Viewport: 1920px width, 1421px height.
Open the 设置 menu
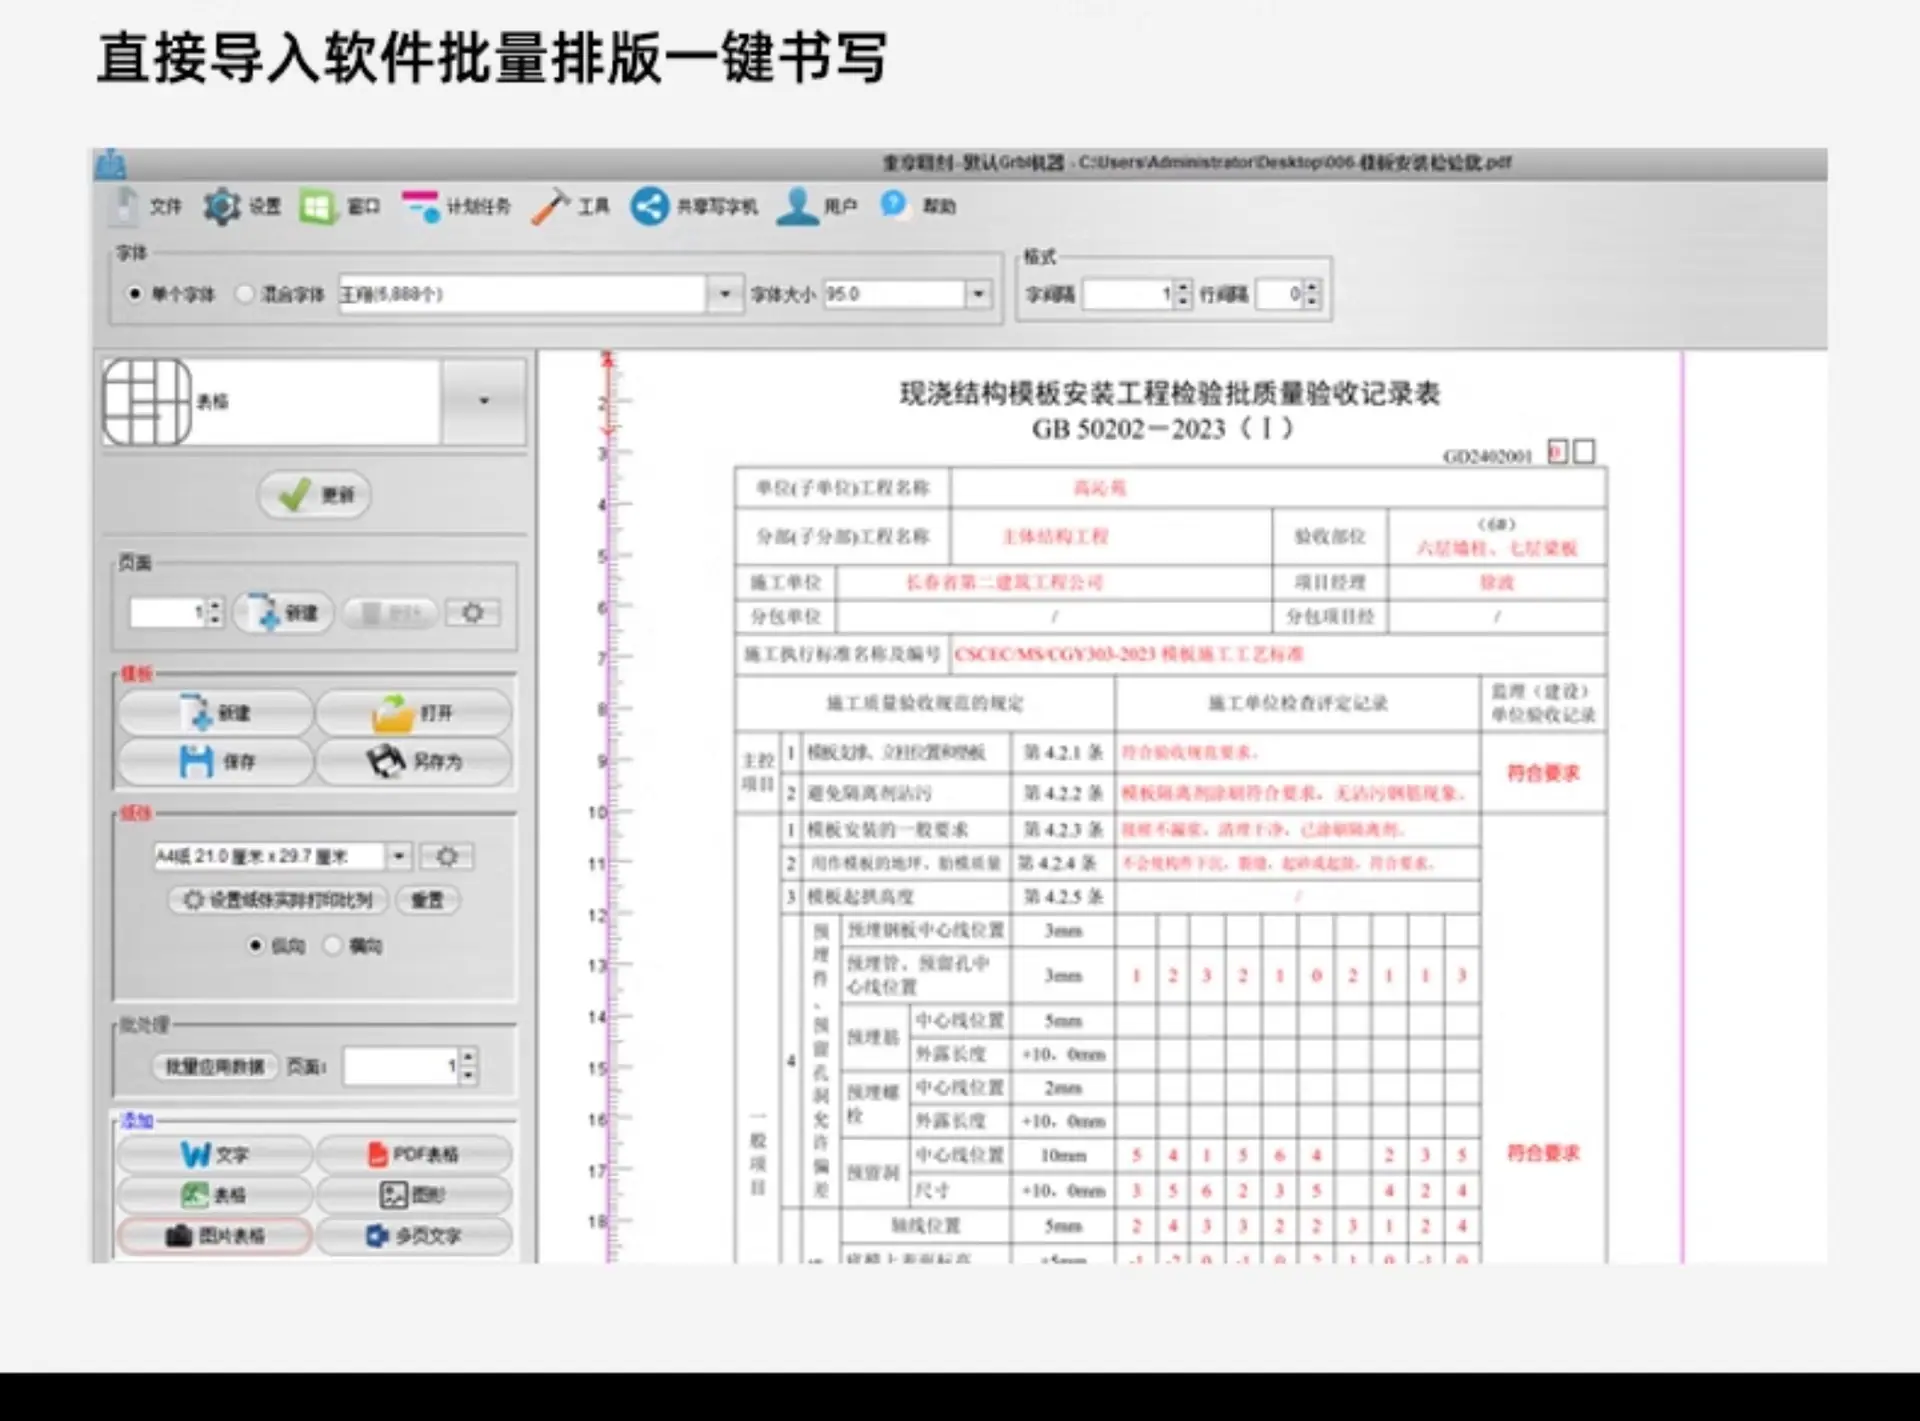(242, 206)
